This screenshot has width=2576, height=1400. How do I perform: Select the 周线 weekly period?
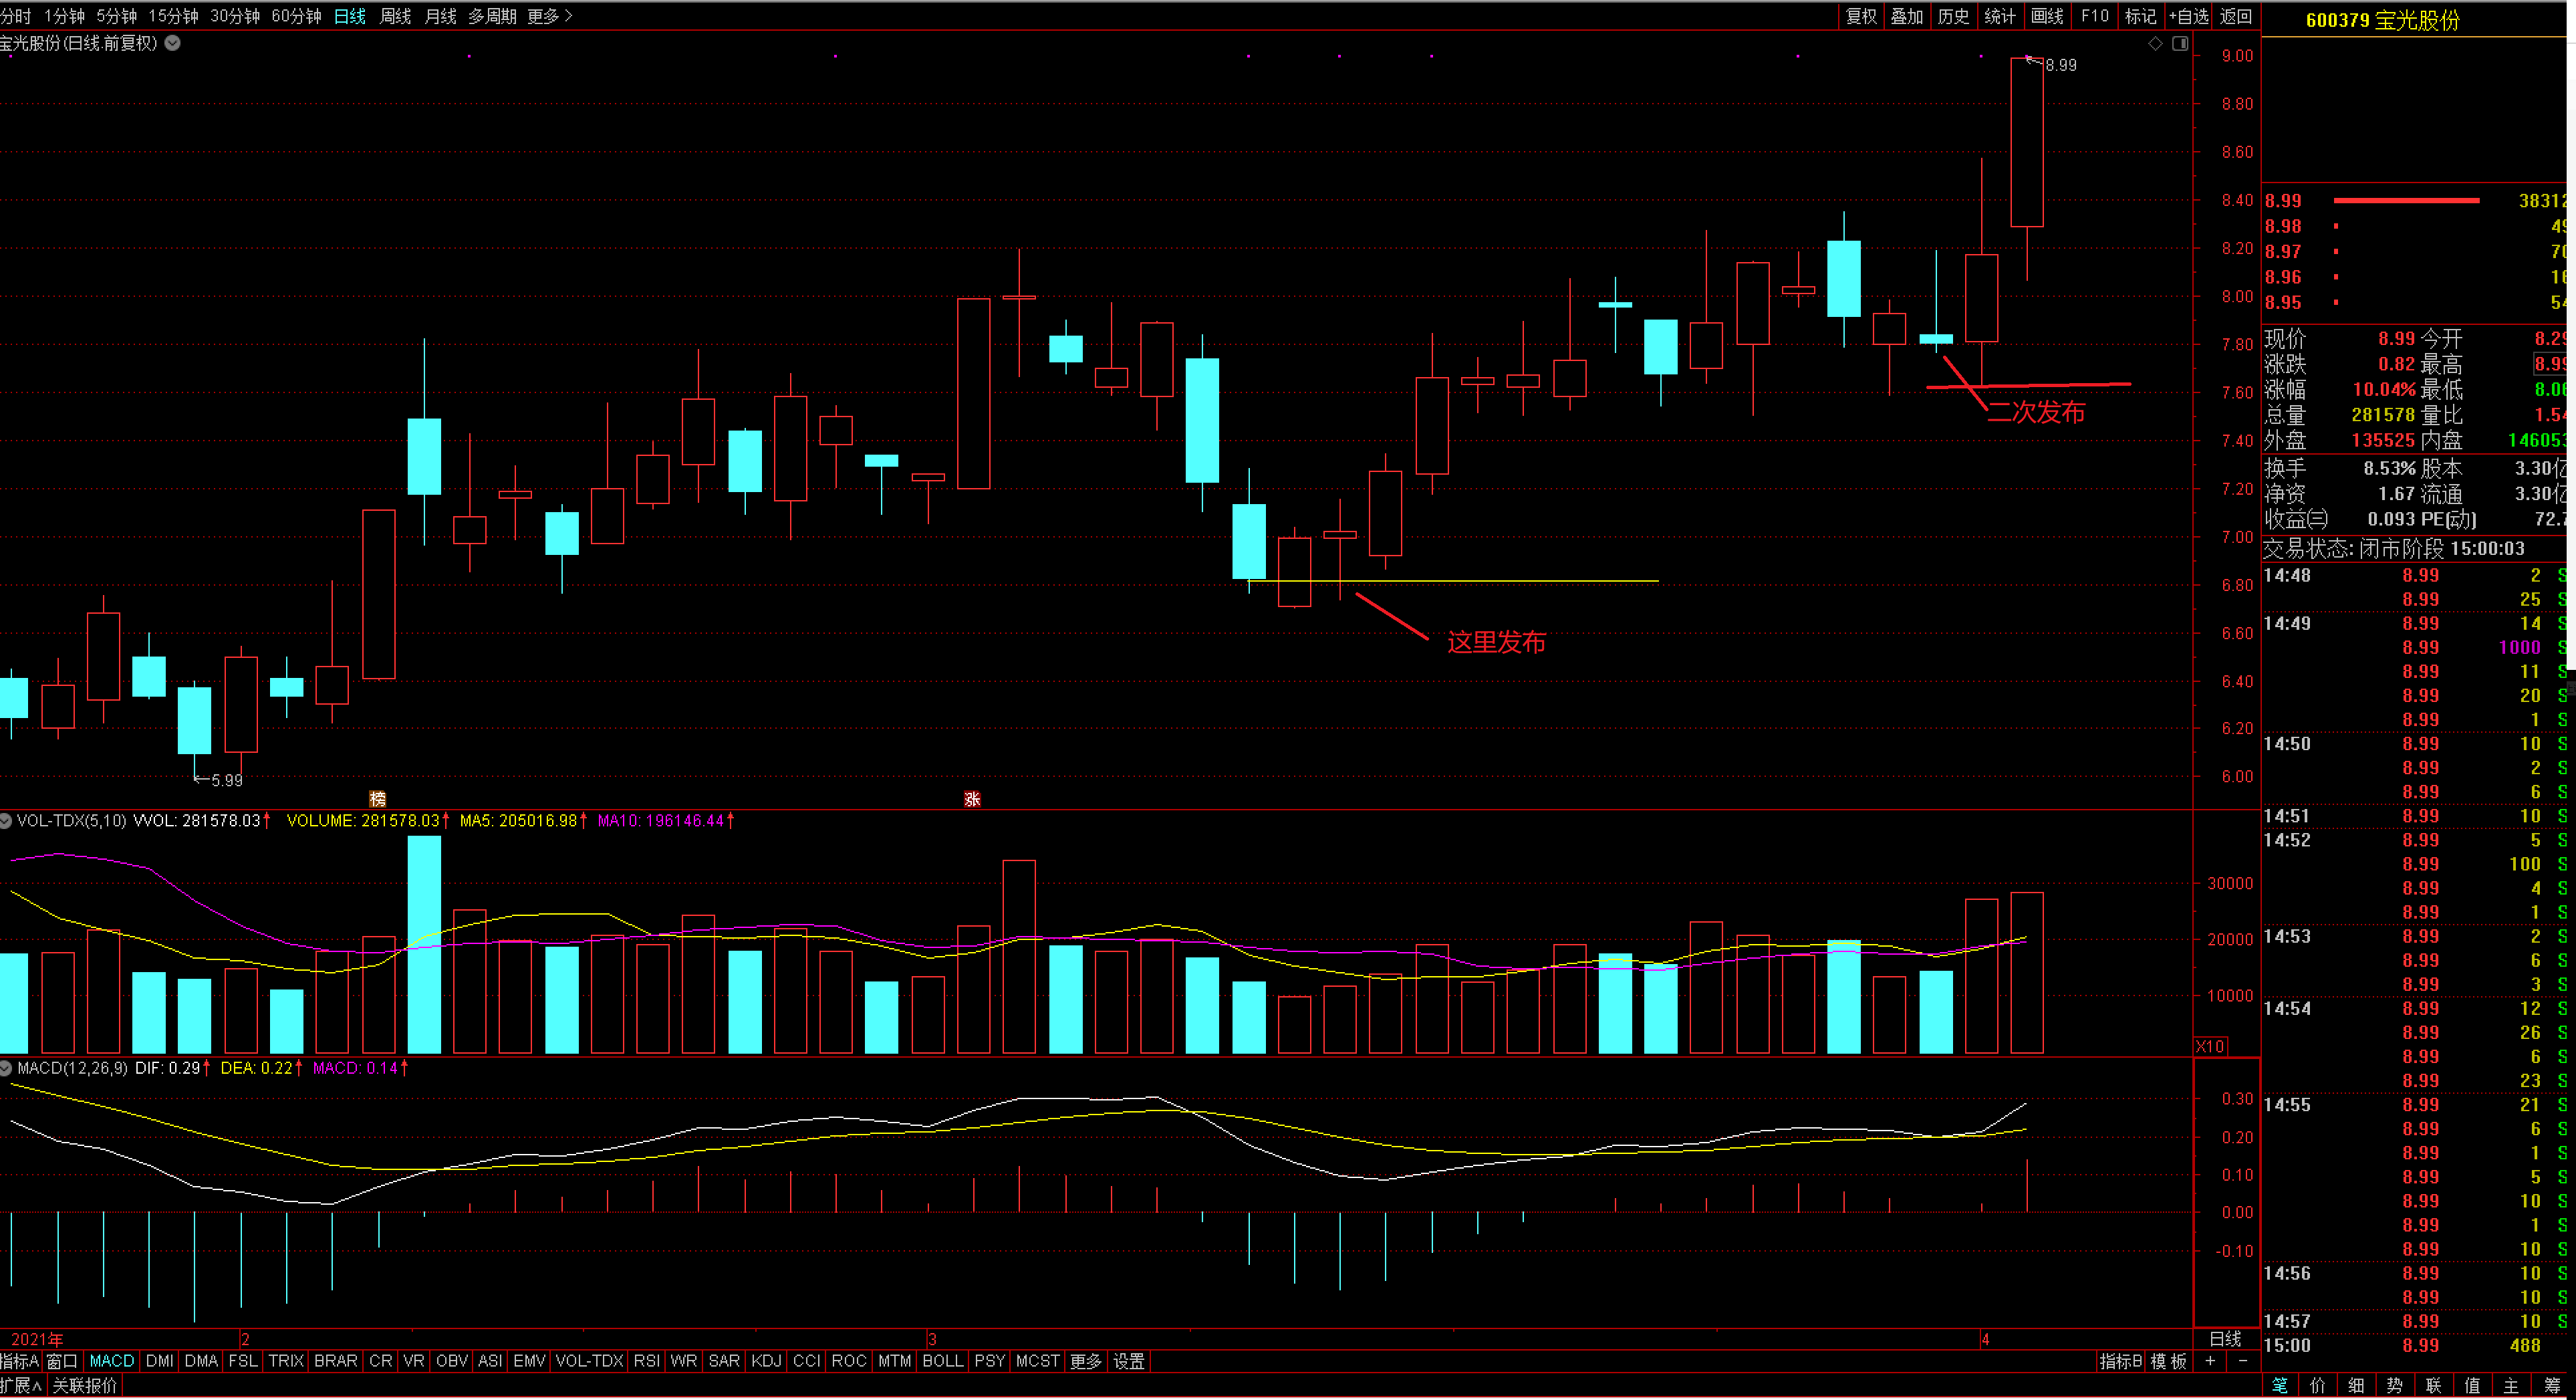click(x=396, y=16)
